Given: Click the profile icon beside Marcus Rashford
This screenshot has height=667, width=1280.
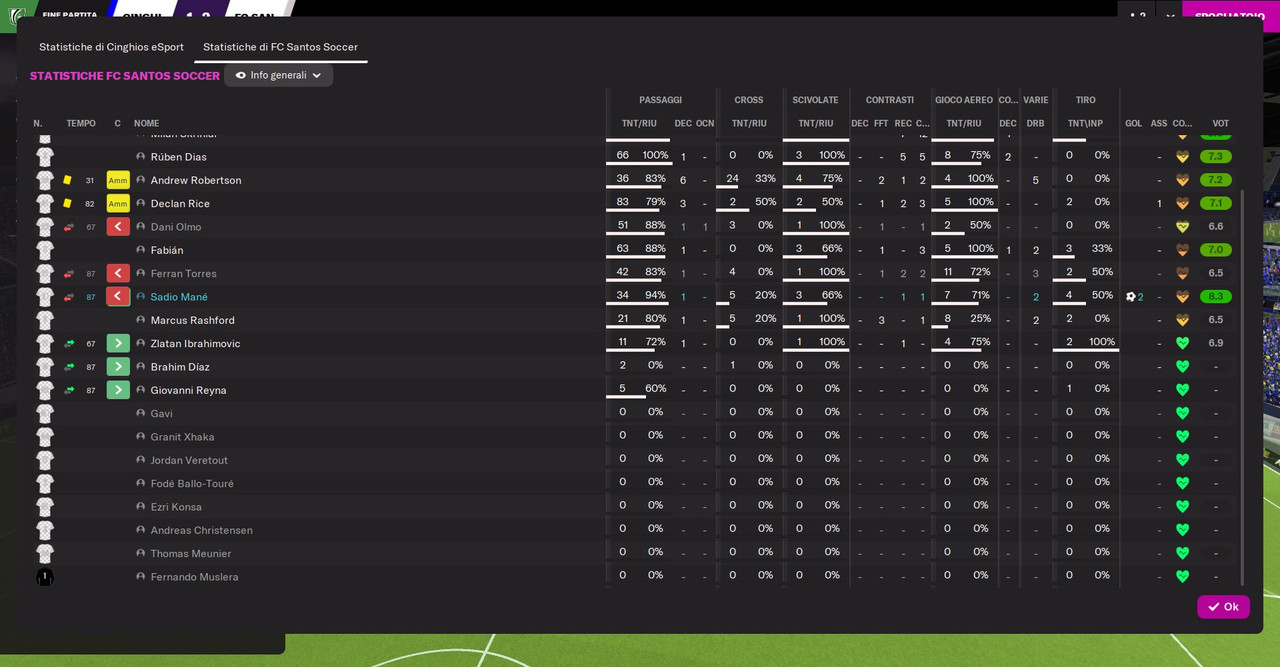Looking at the screenshot, I should pyautogui.click(x=141, y=320).
